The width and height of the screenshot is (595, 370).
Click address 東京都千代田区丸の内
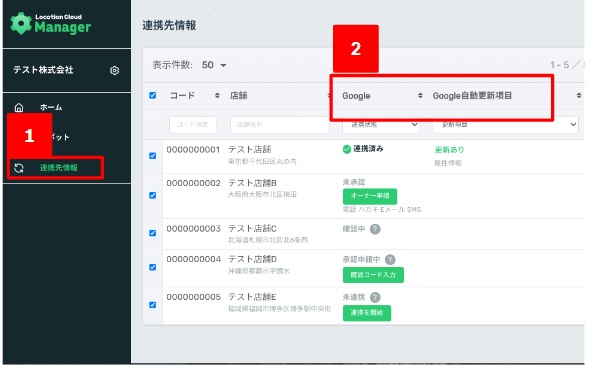(x=262, y=162)
